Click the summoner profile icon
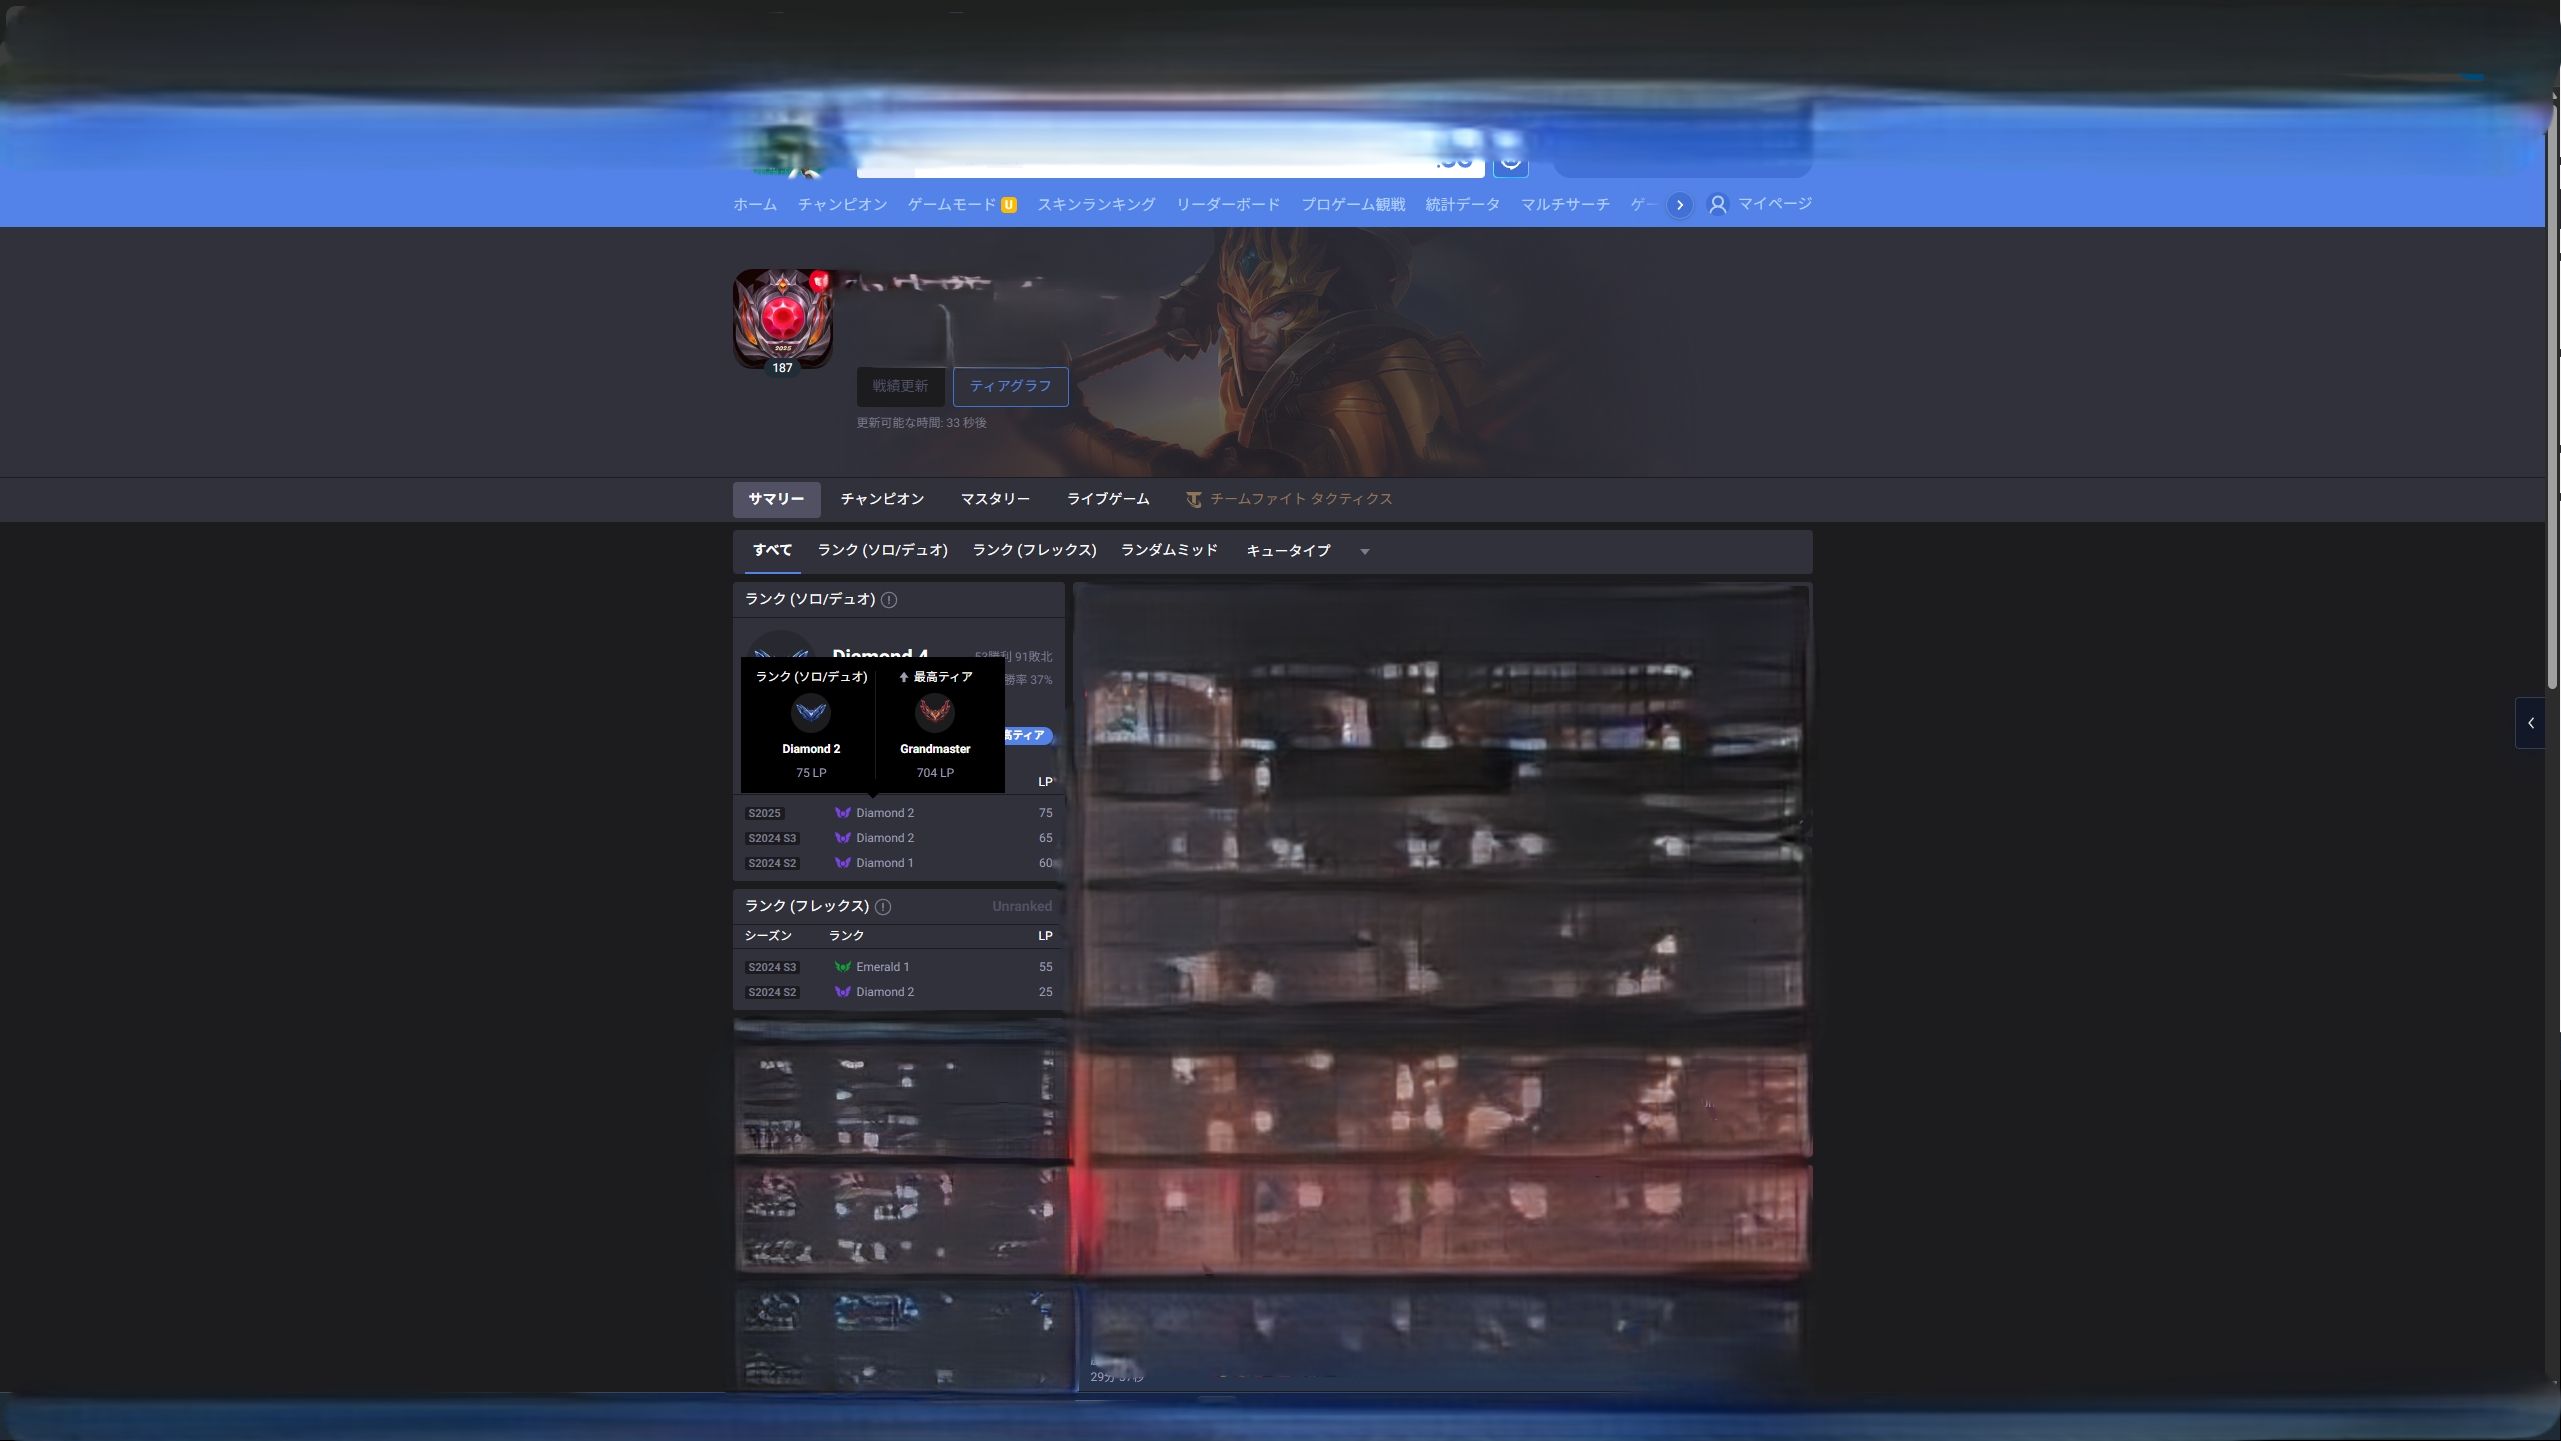The image size is (2561, 1441). 783,318
